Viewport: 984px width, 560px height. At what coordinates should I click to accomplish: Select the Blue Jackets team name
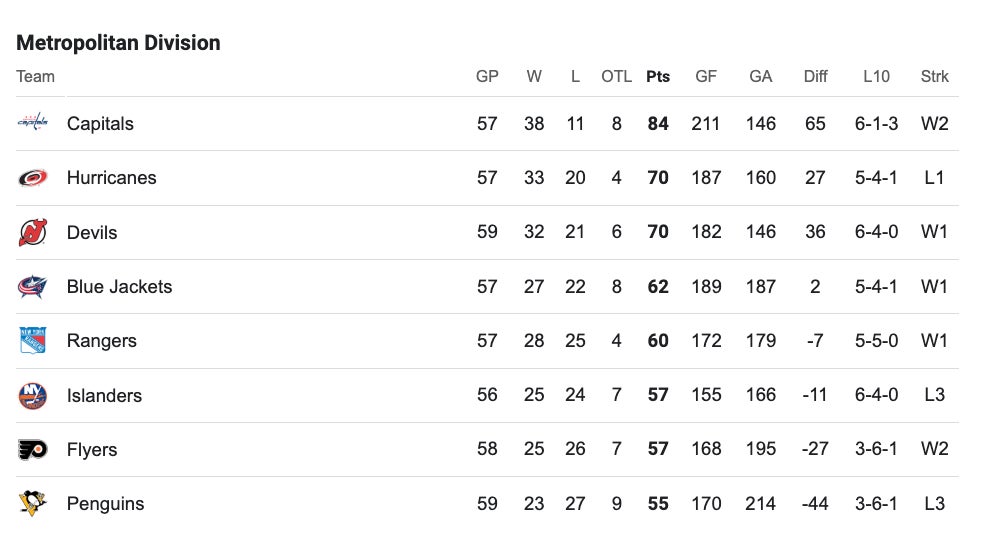click(119, 287)
